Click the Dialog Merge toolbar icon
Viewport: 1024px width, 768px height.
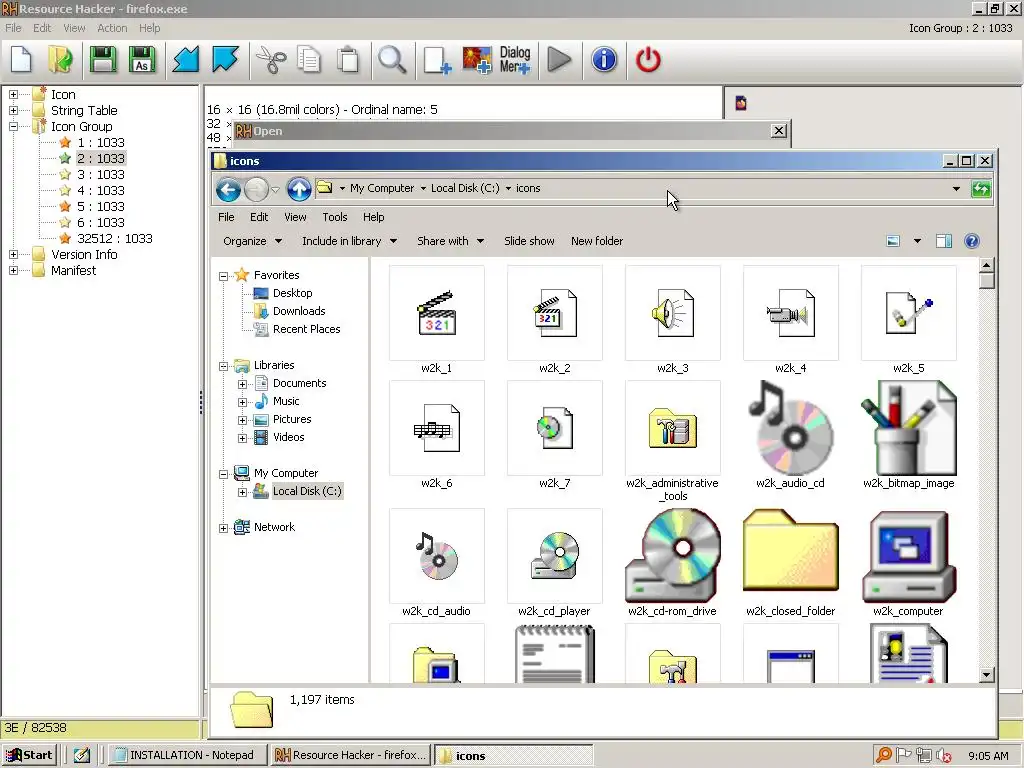(515, 60)
